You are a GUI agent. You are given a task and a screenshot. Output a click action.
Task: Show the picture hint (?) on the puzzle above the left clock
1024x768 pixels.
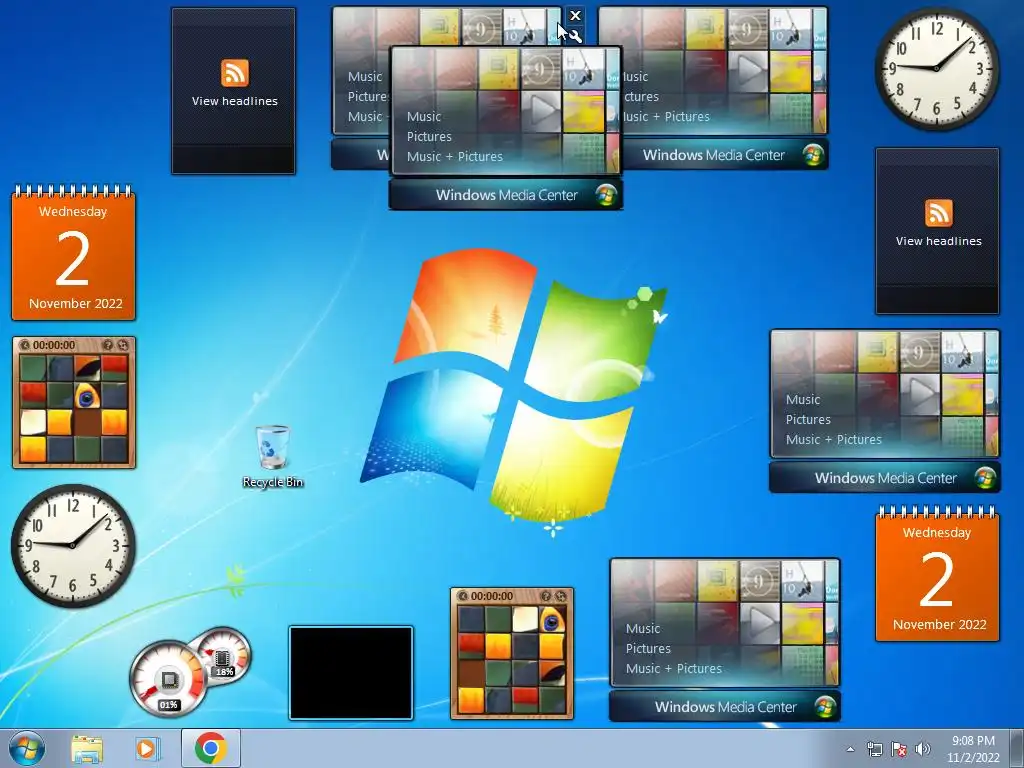click(x=108, y=345)
